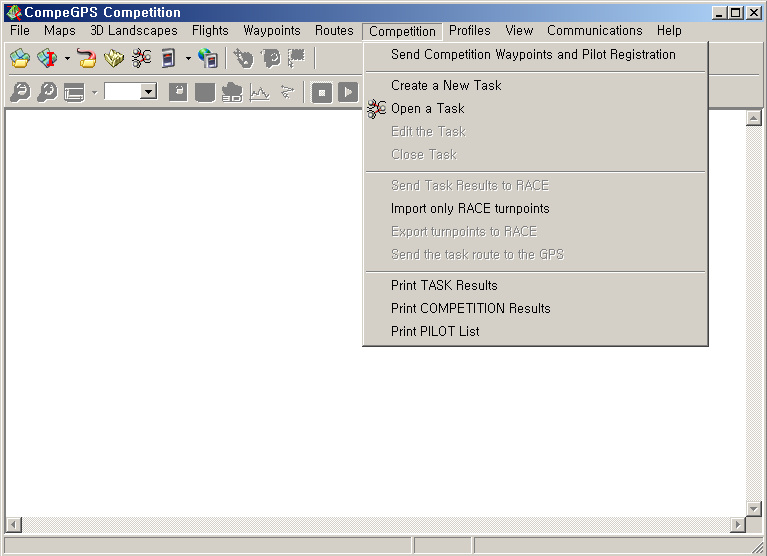Click the open track icon with red ribbon

(x=87, y=58)
